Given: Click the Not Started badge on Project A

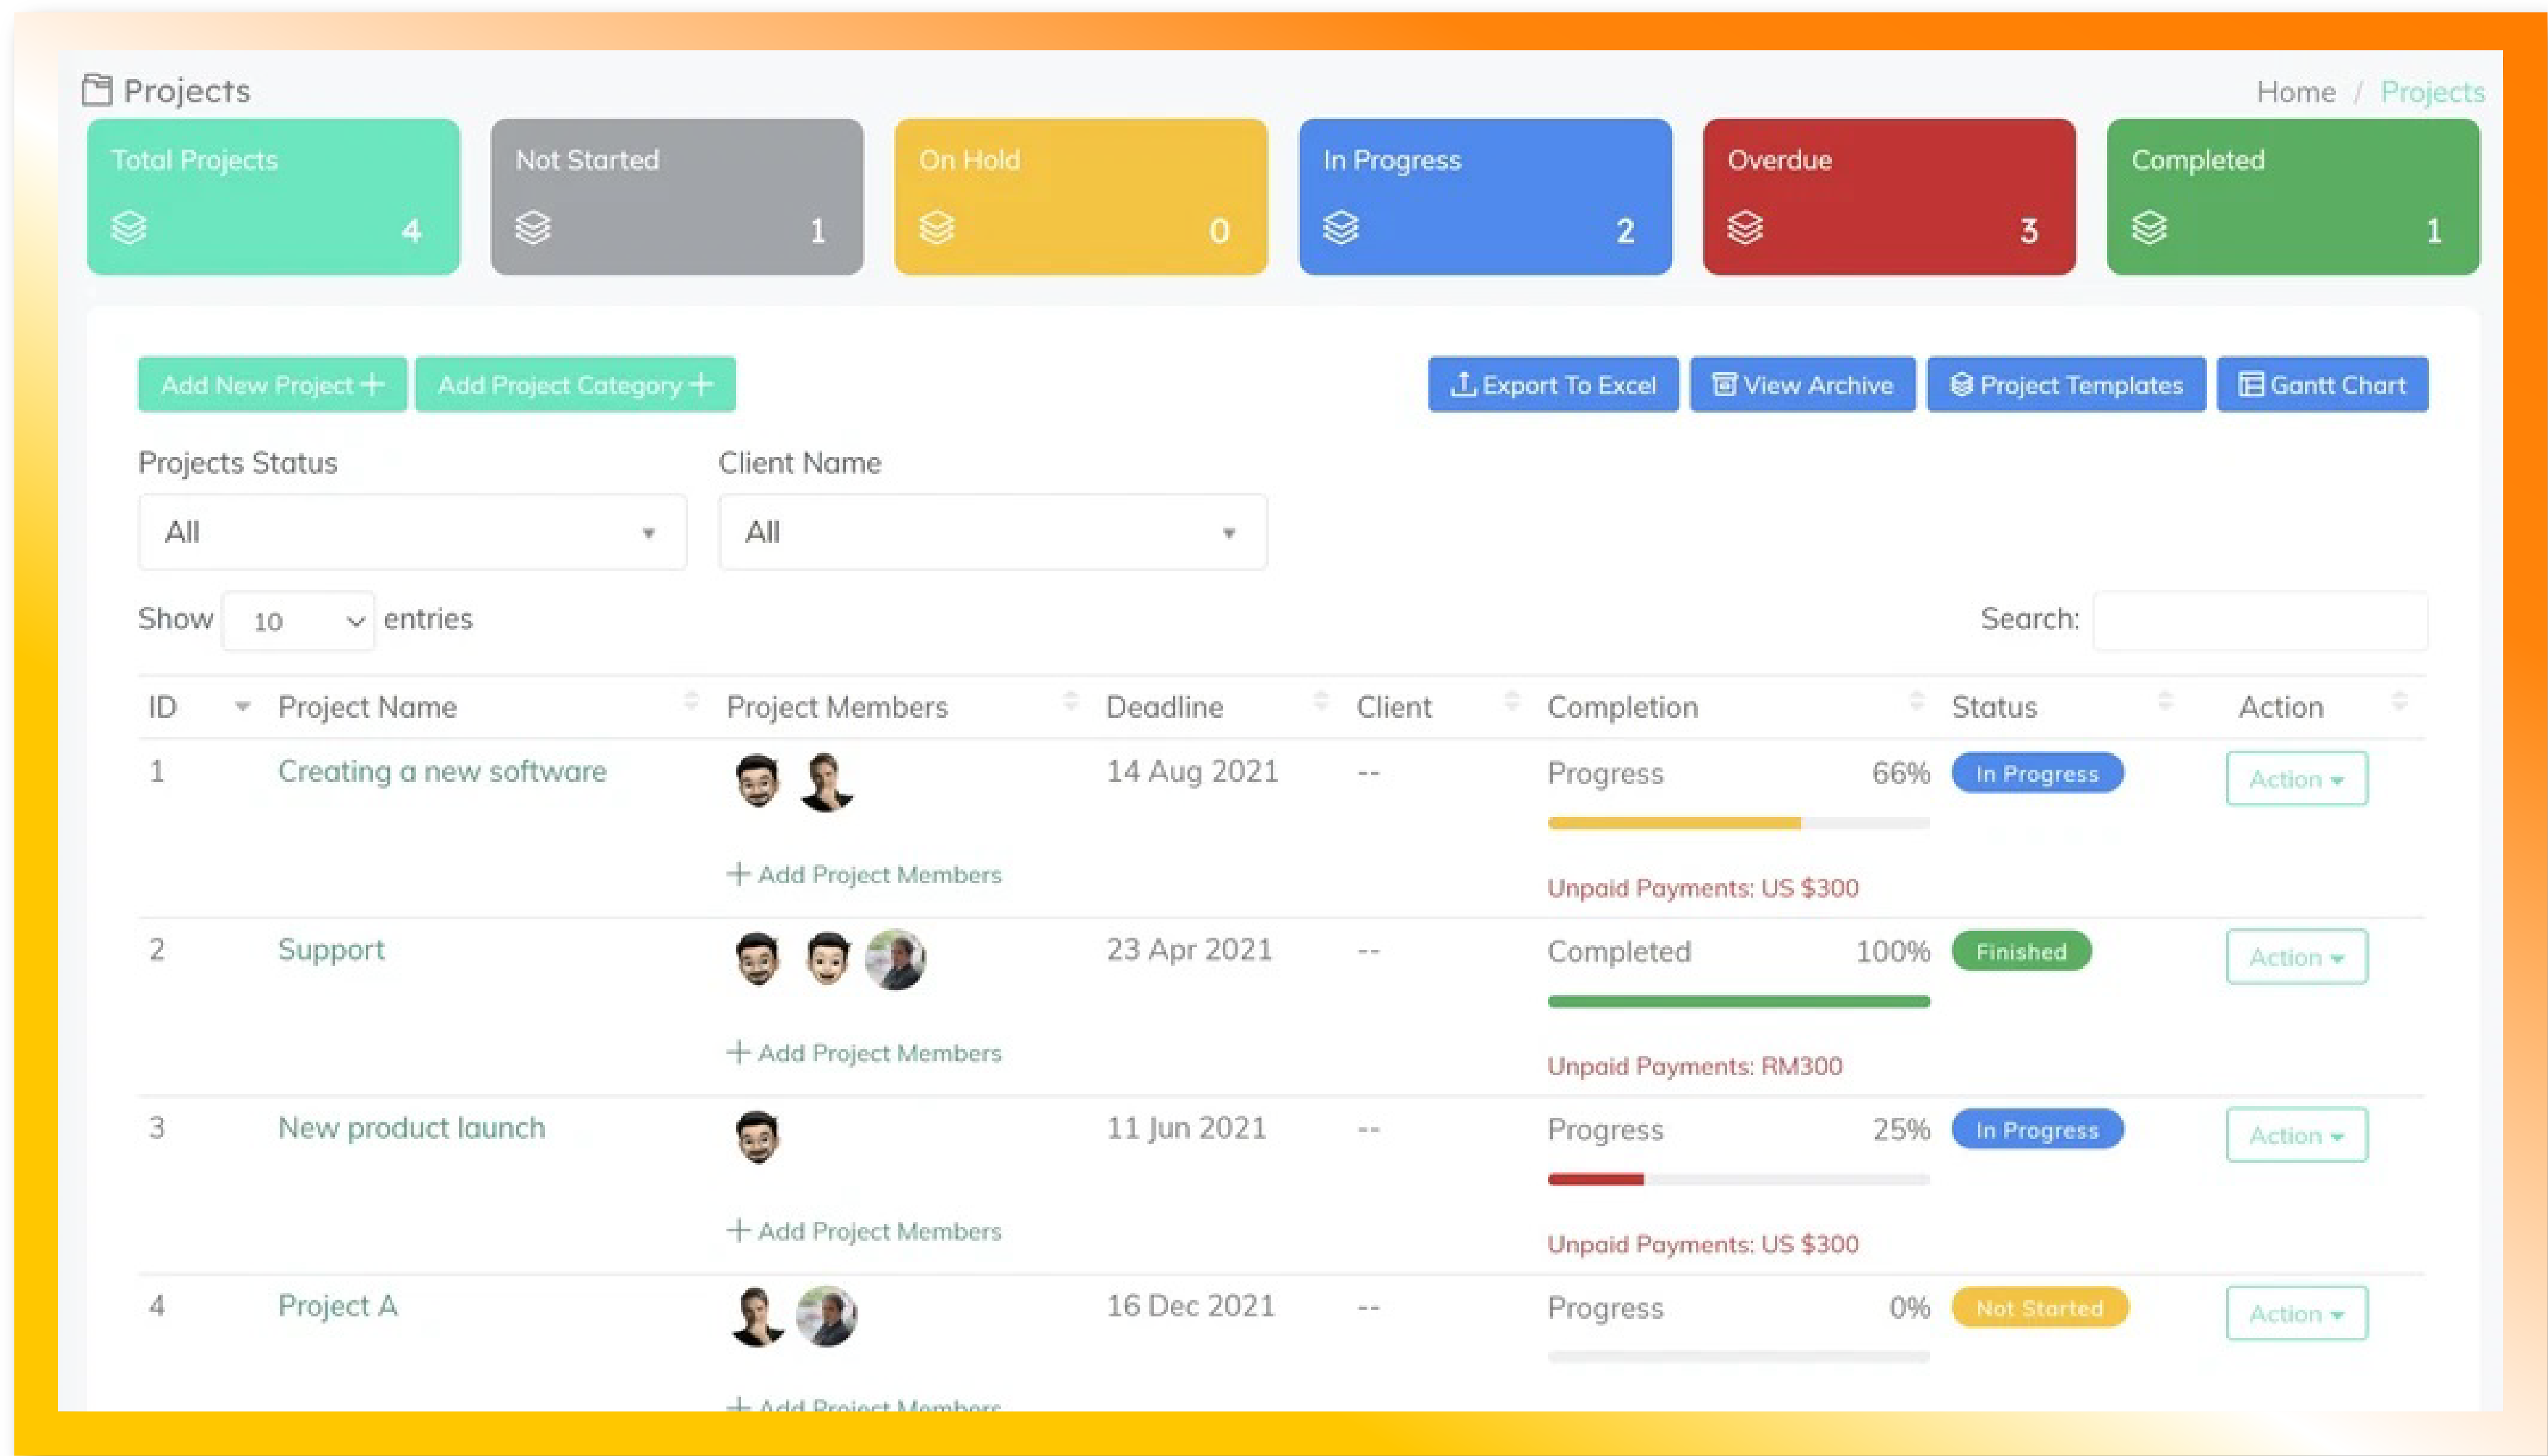Looking at the screenshot, I should (2041, 1308).
